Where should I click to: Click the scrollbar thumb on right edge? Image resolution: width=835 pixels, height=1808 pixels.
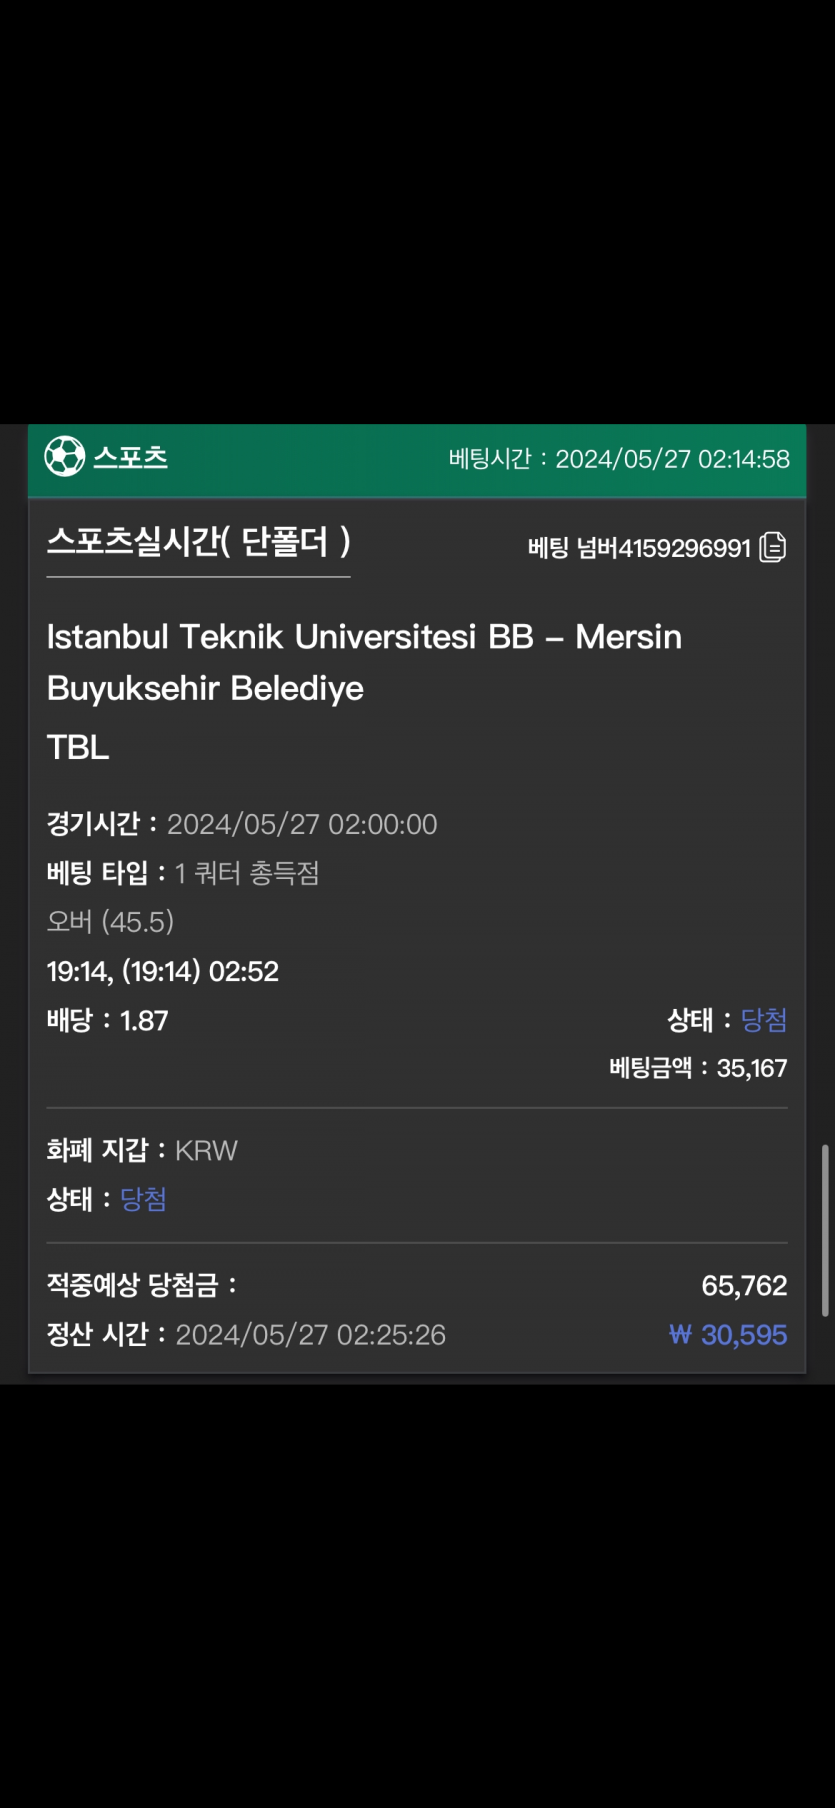[825, 1230]
